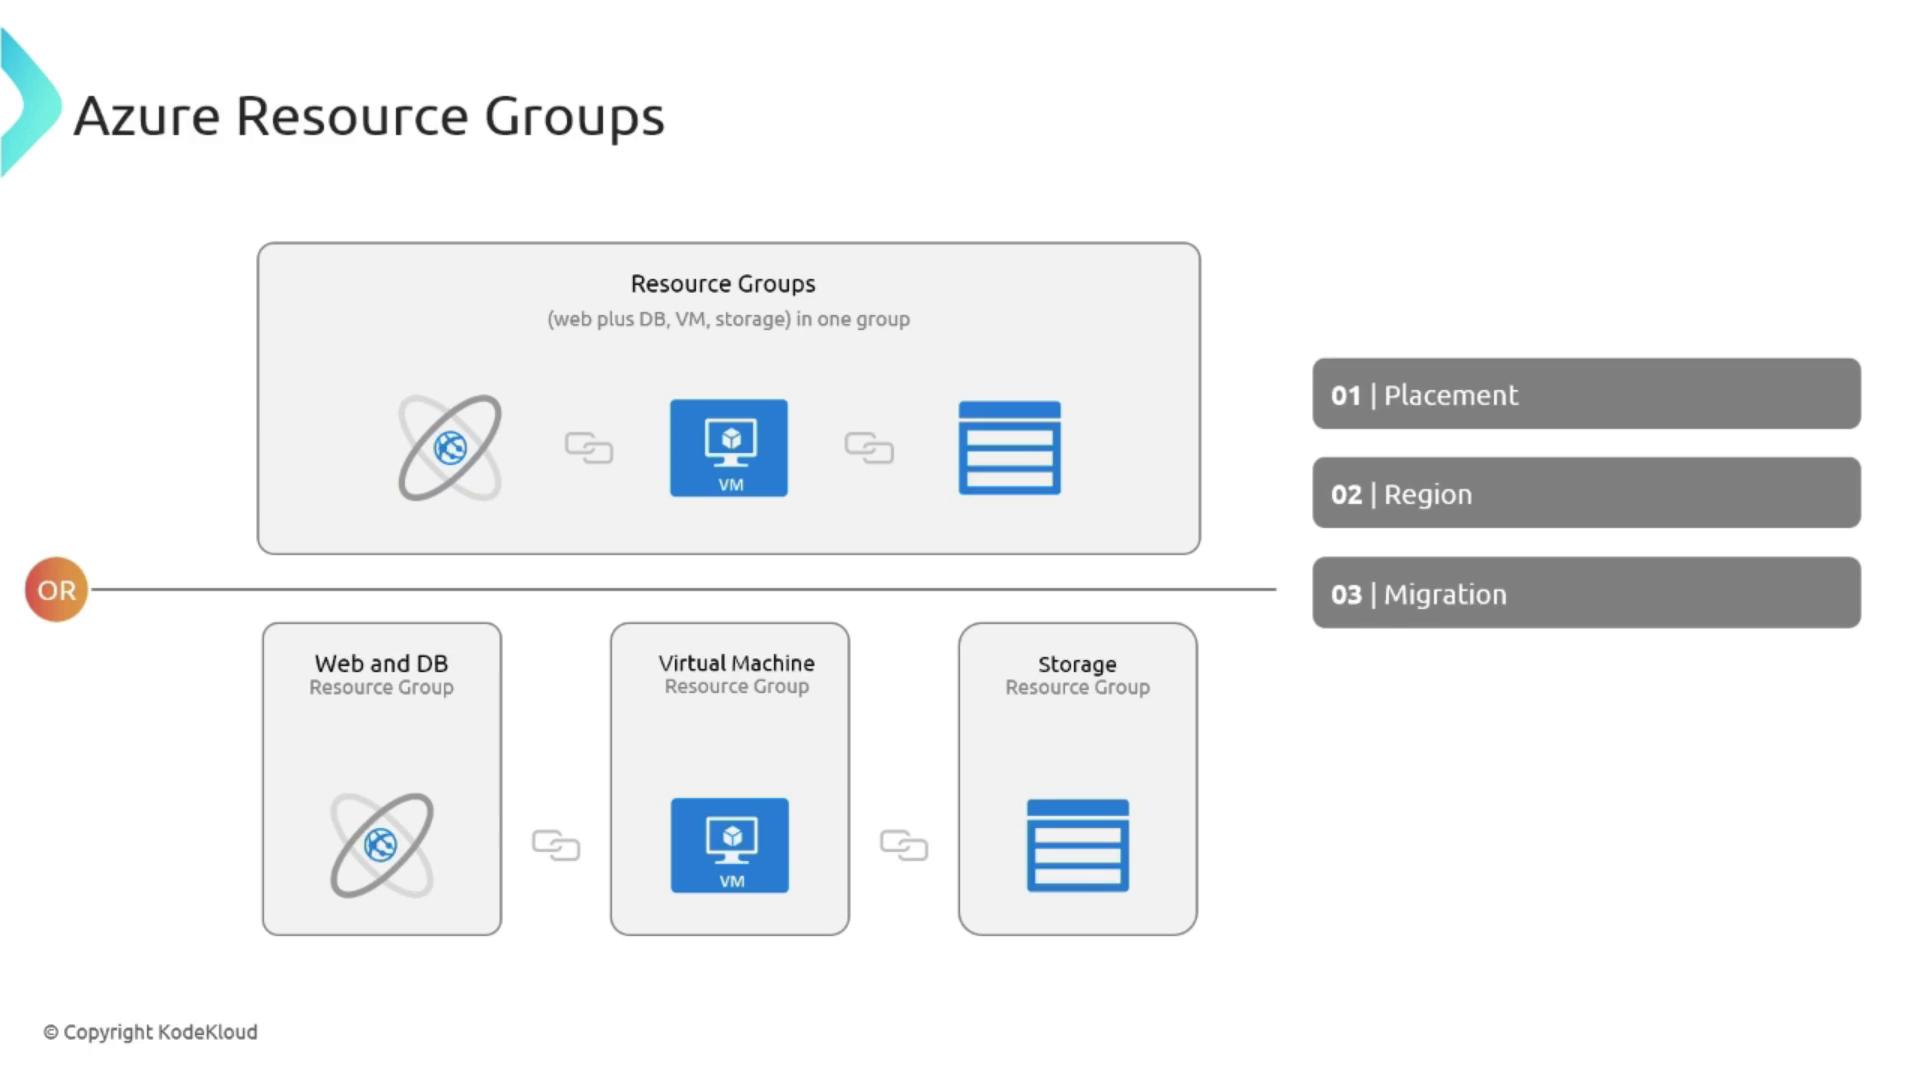
Task: Click the chain link between VM and storage icons
Action: click(869, 447)
